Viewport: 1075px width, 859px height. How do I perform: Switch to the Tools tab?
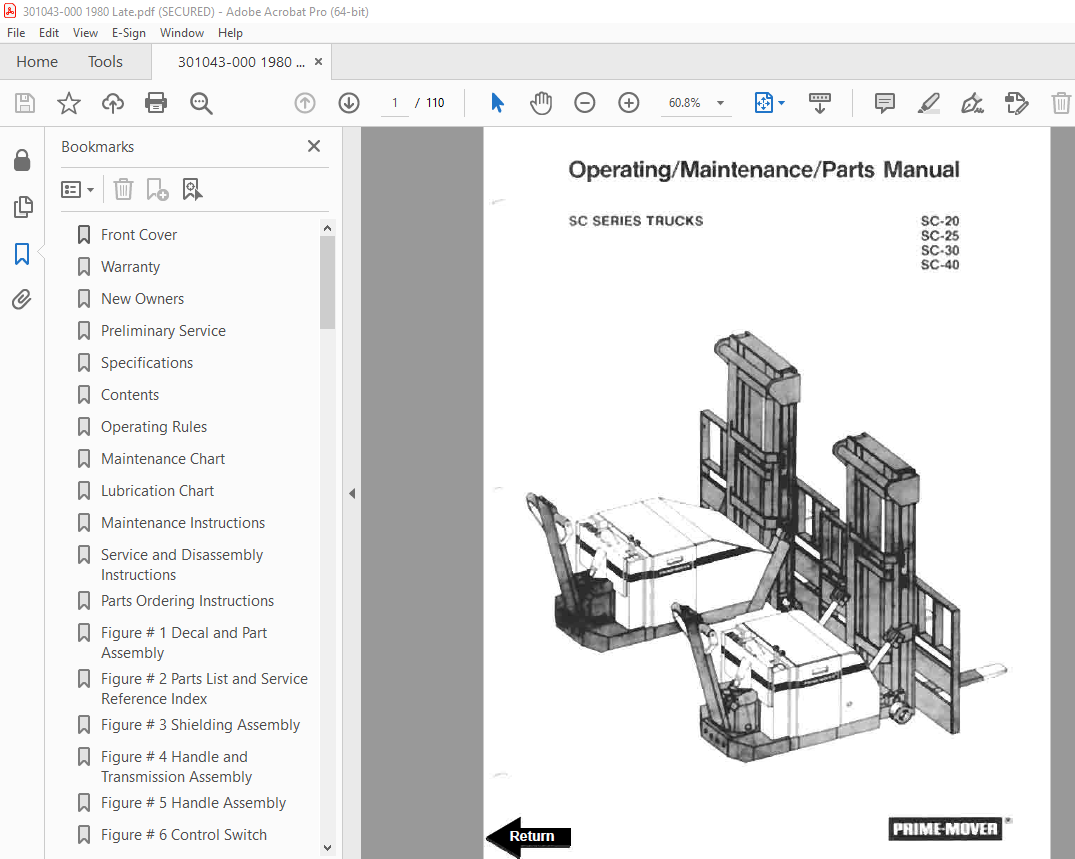click(x=105, y=62)
